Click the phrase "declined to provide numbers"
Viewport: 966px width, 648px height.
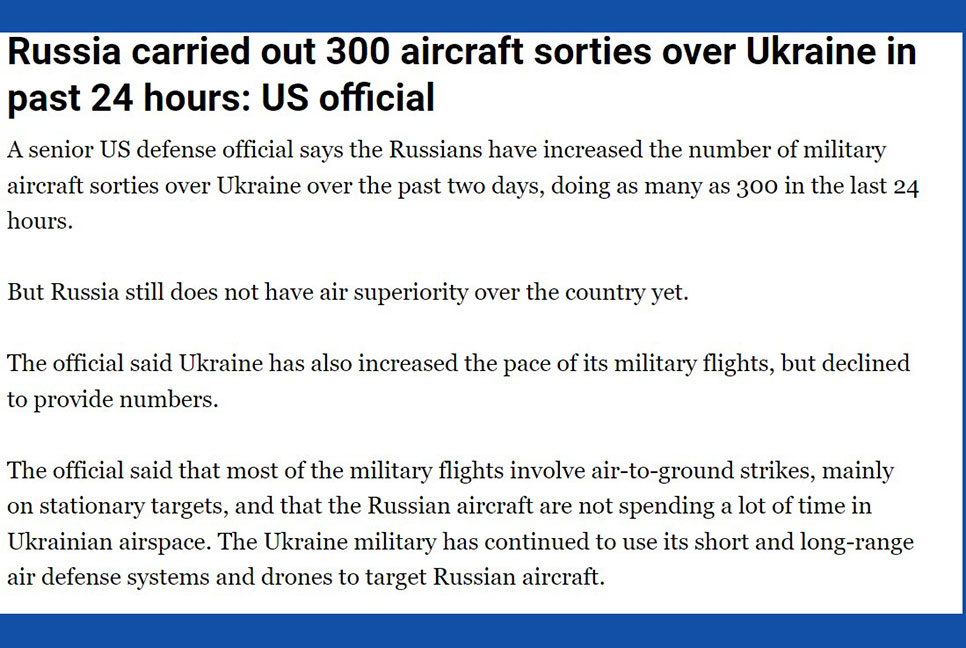[458, 381]
